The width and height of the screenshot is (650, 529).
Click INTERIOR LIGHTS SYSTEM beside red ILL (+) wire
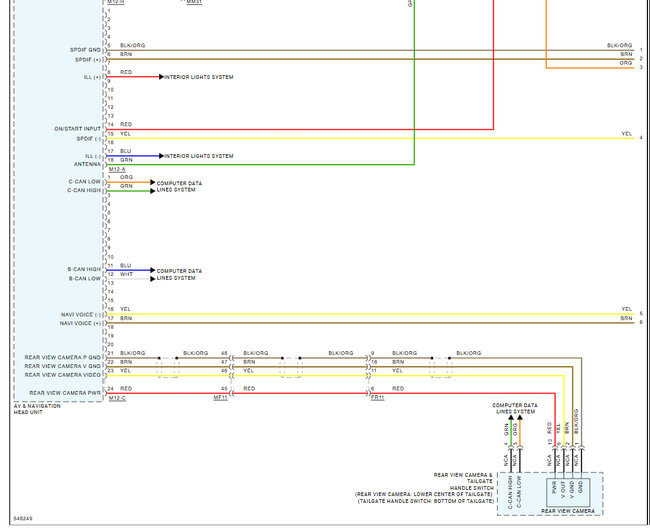point(199,77)
